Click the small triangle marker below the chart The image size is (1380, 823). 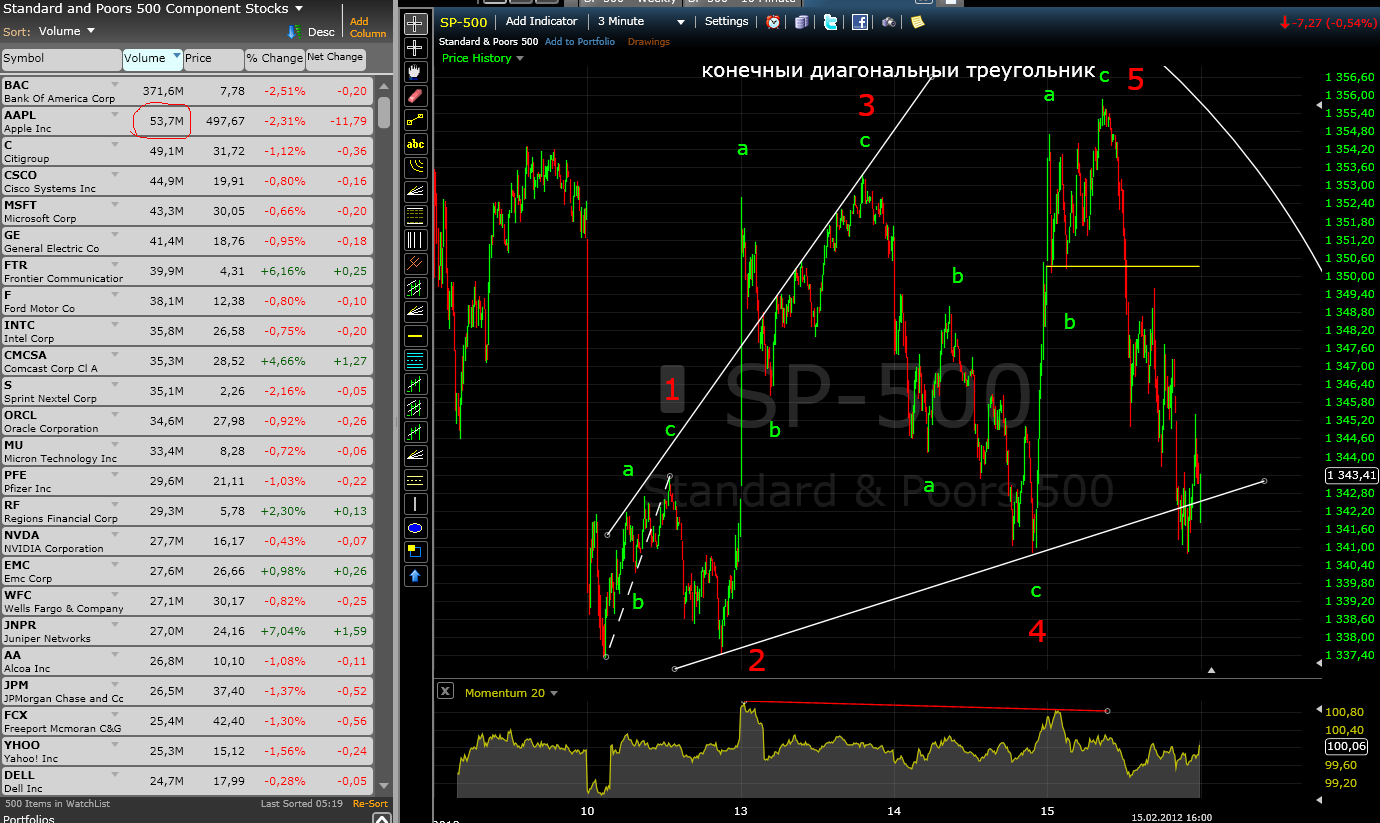point(1211,670)
